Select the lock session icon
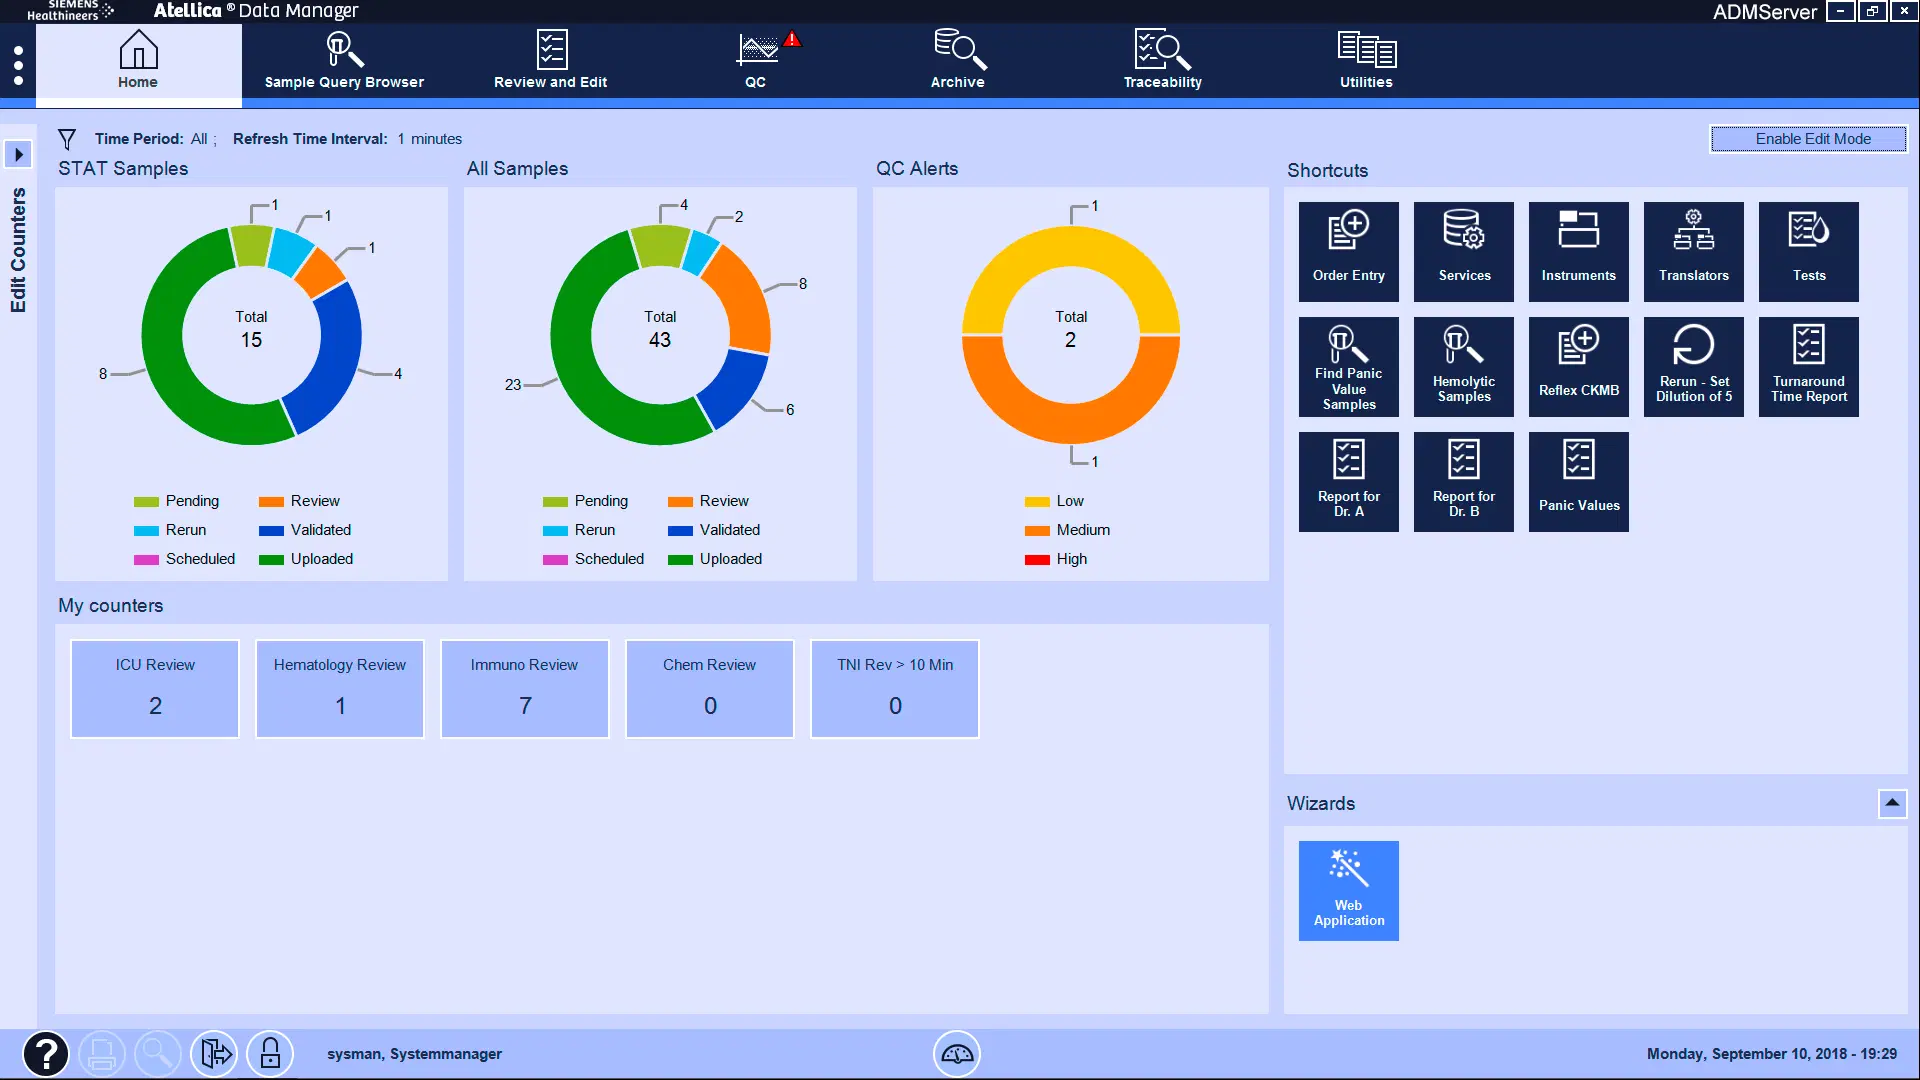 coord(270,1053)
